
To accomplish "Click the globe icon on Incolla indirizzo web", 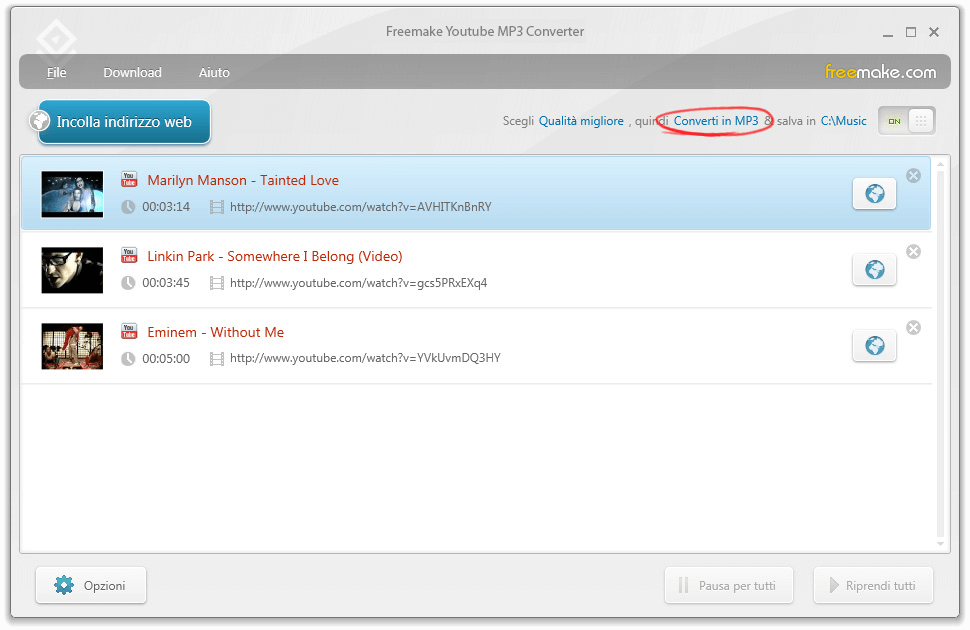I will pyautogui.click(x=40, y=120).
